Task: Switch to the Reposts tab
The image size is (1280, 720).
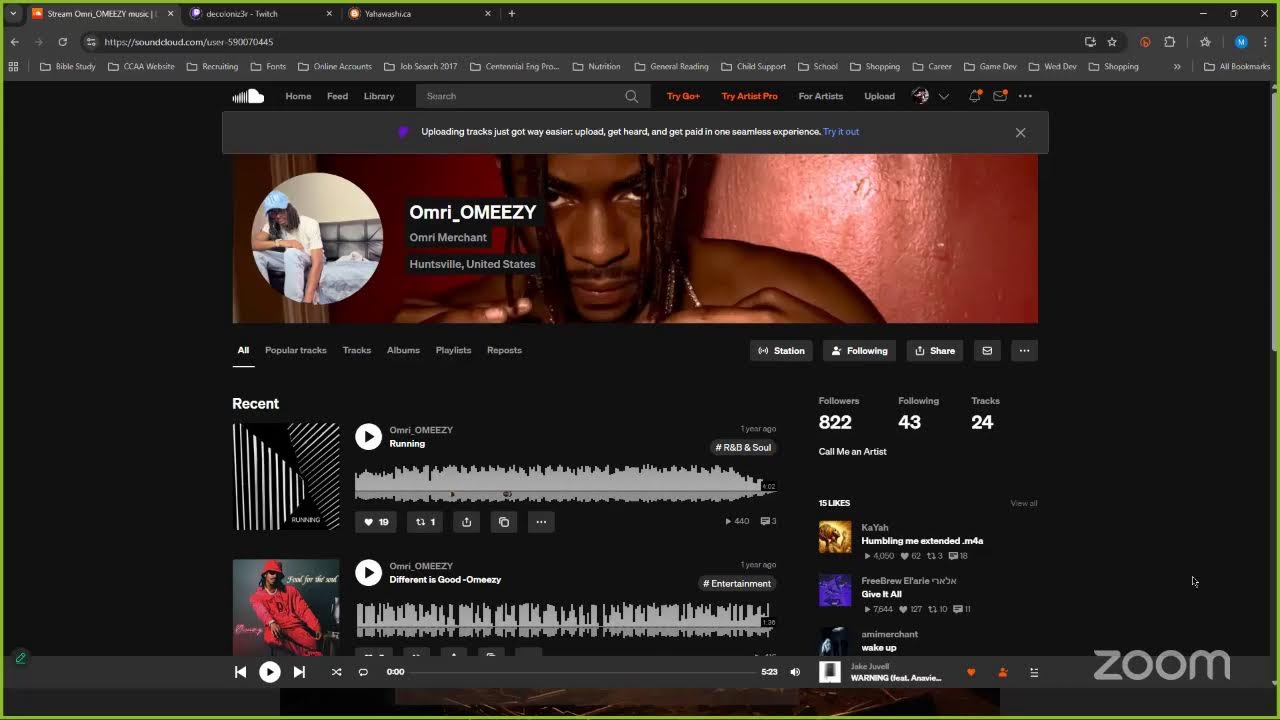Action: pos(504,350)
